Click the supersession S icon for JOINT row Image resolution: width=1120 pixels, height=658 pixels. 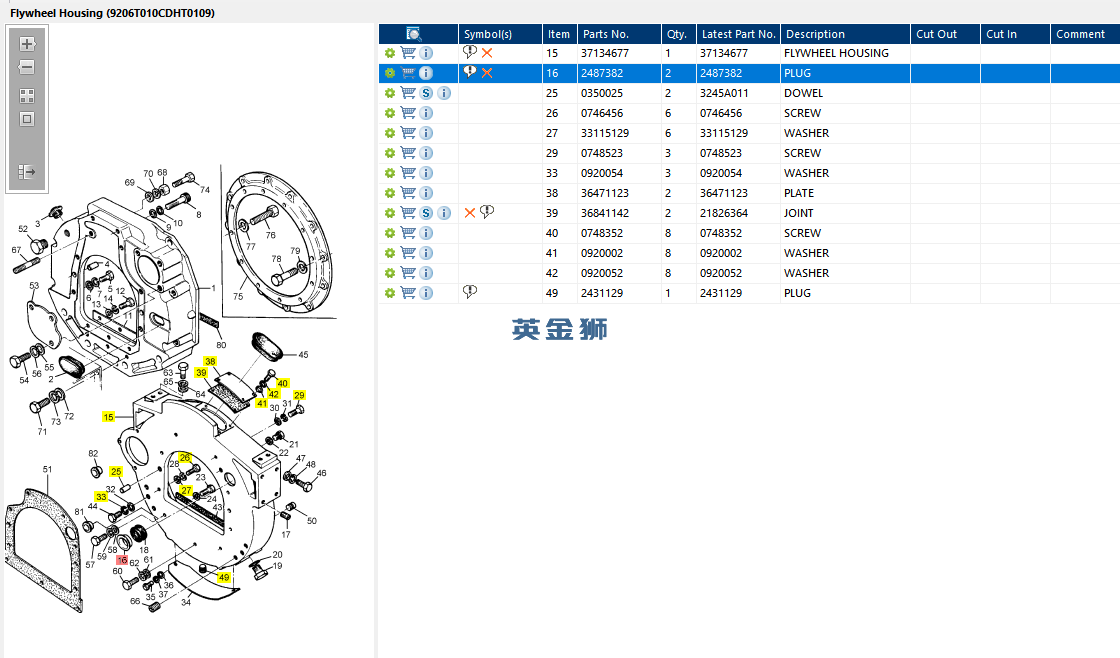coord(426,213)
